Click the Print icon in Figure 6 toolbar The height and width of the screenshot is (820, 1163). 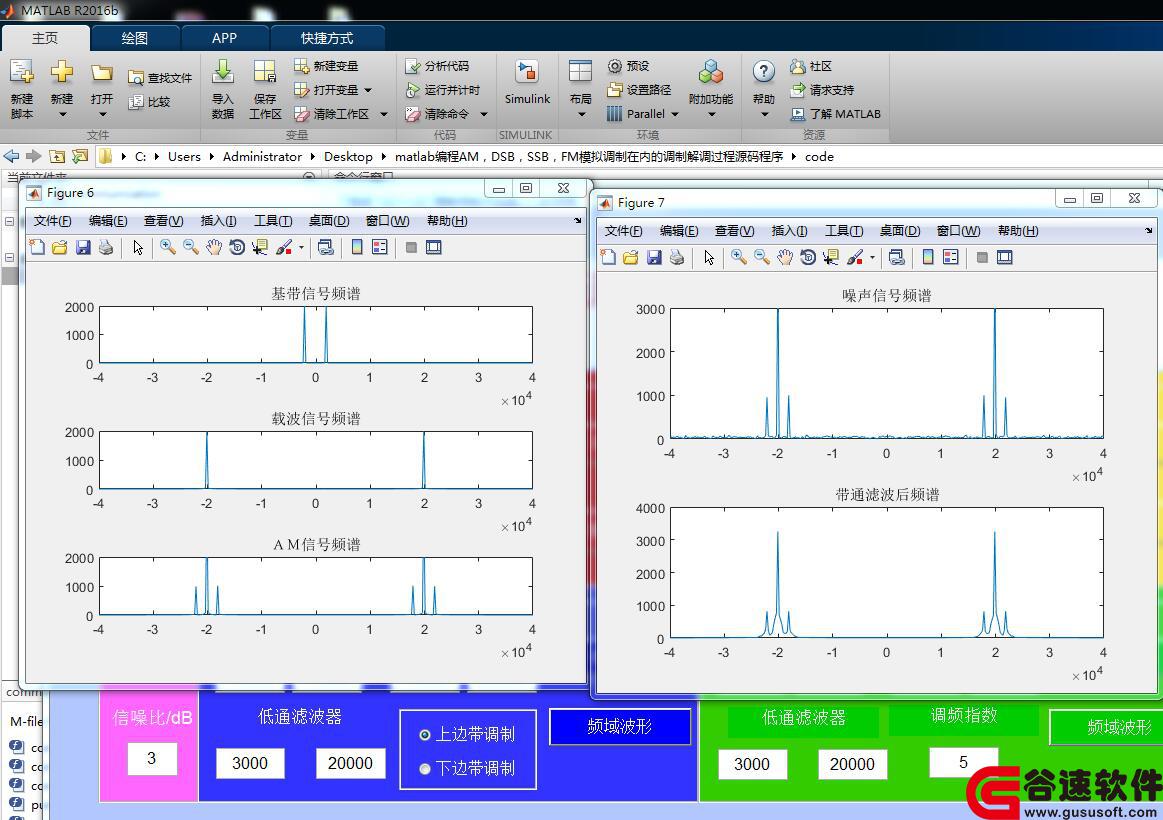click(x=106, y=248)
